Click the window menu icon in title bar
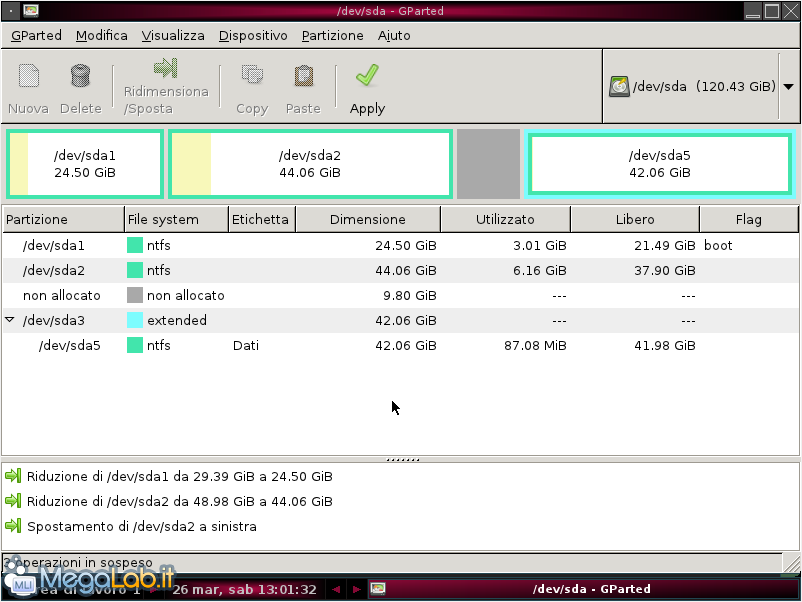 pyautogui.click(x=31, y=10)
